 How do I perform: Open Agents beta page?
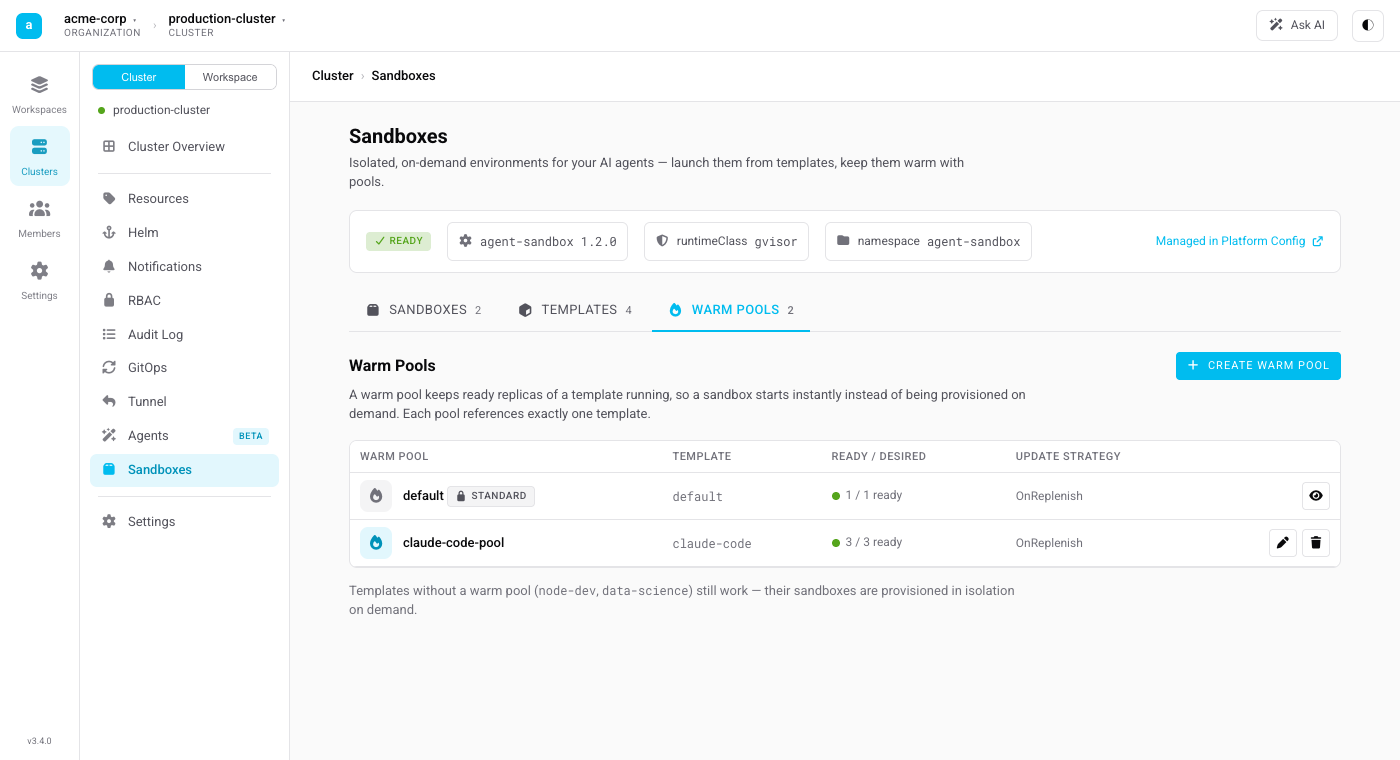click(x=184, y=436)
